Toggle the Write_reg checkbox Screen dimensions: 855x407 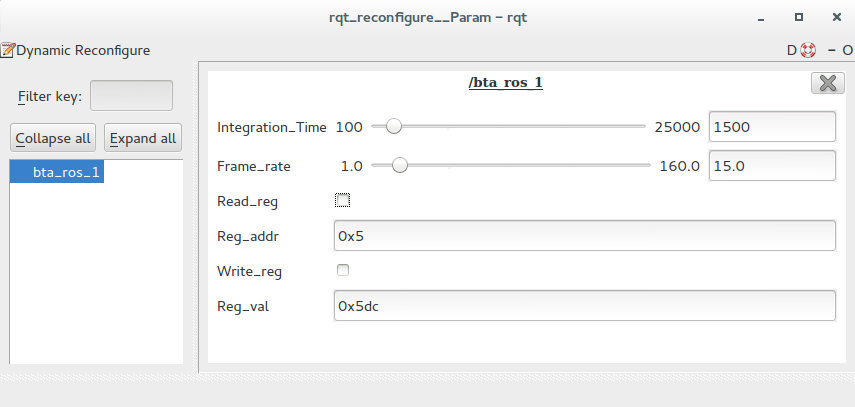point(343,270)
